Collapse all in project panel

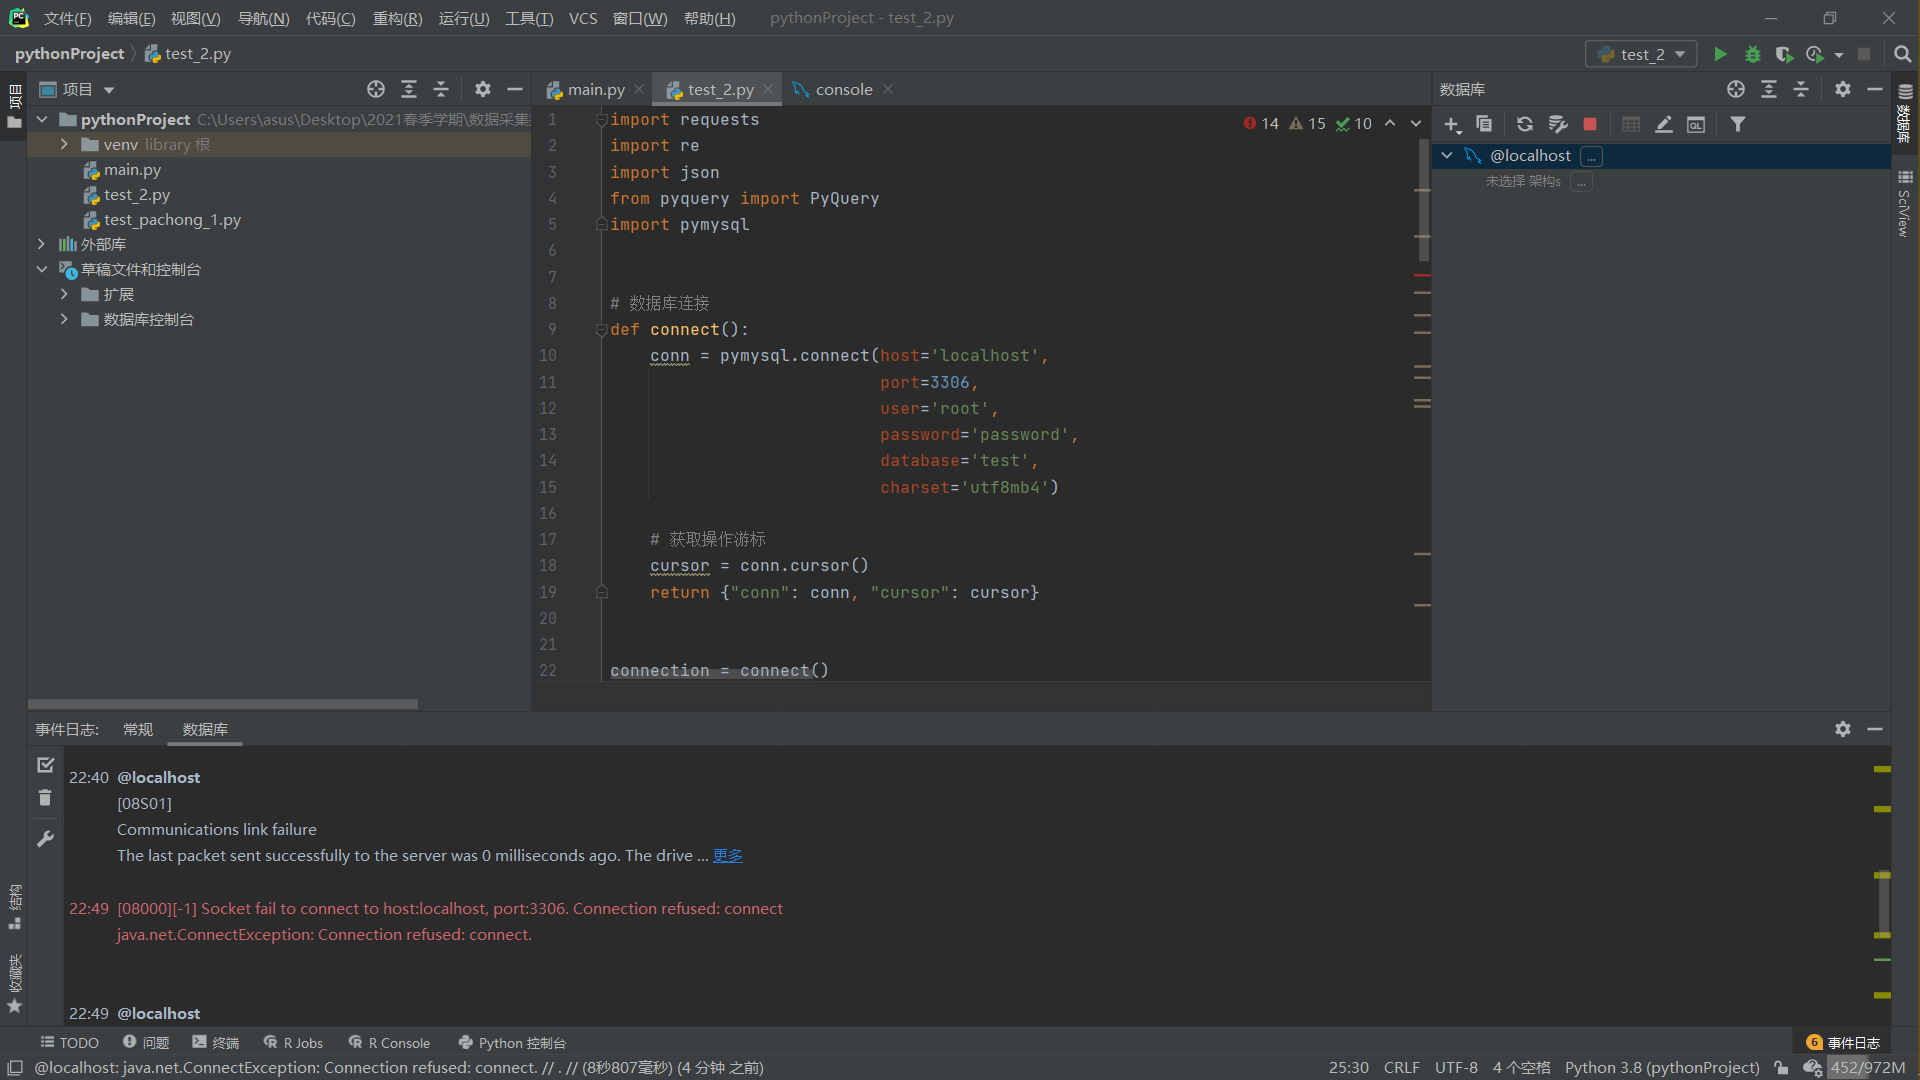click(x=441, y=89)
